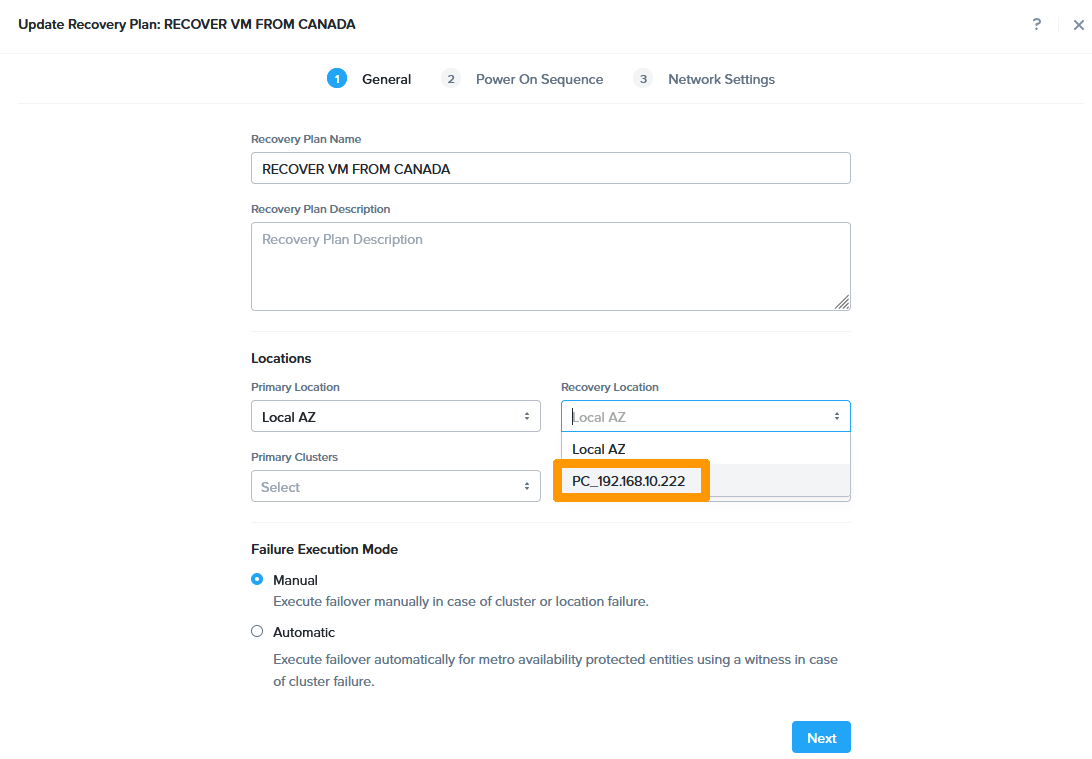This screenshot has width=1092, height=759.
Task: Open the General step tab
Action: 386,79
